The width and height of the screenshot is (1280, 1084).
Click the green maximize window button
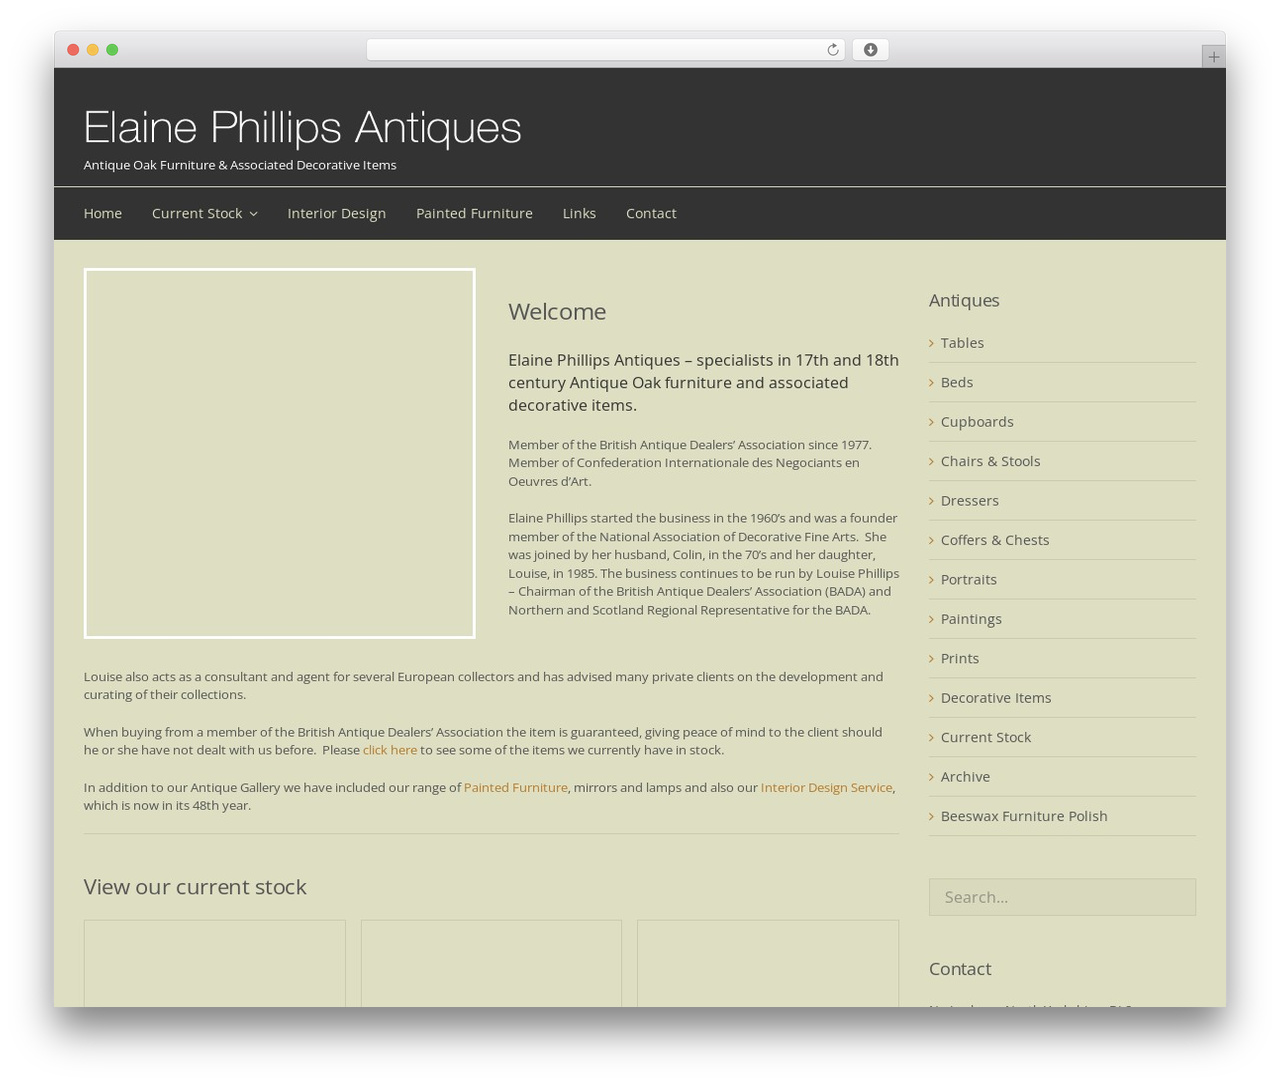pyautogui.click(x=112, y=50)
